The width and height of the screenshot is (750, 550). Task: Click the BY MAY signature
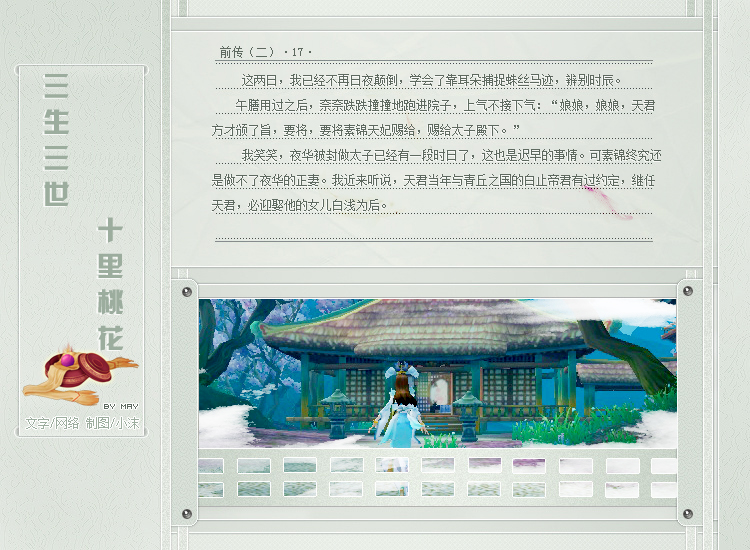[x=121, y=406]
